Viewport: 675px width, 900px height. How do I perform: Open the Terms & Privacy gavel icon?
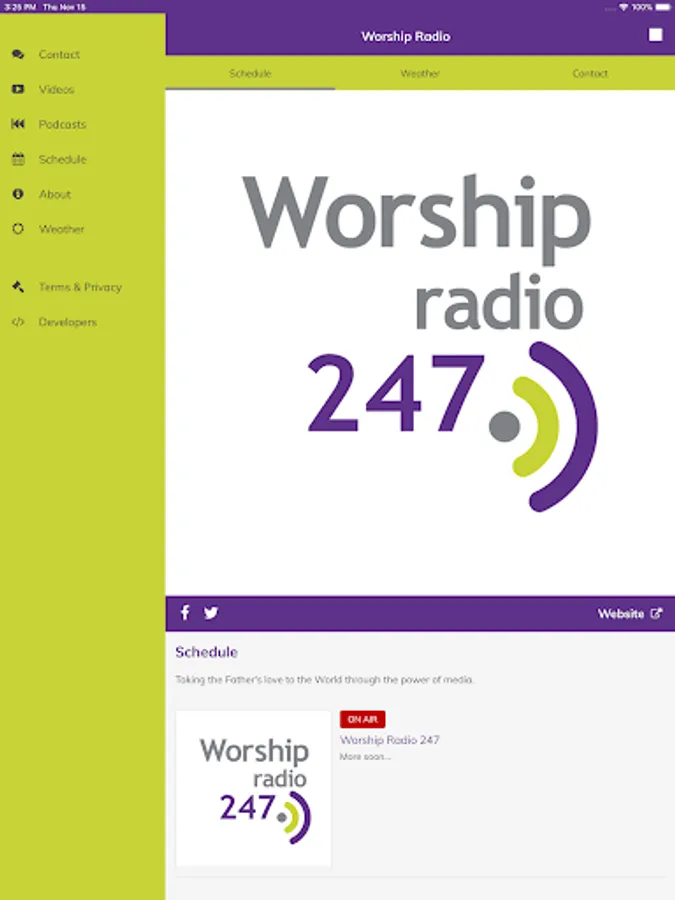[x=18, y=286]
